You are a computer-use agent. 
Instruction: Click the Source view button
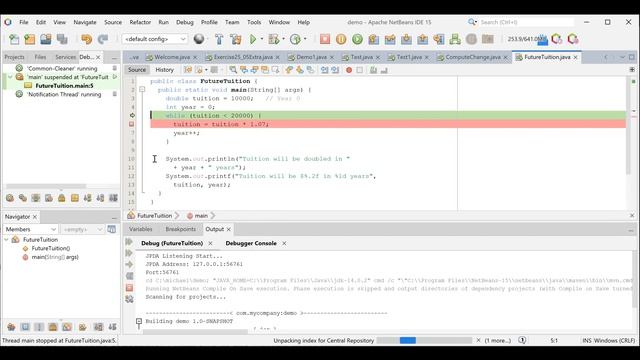point(137,70)
